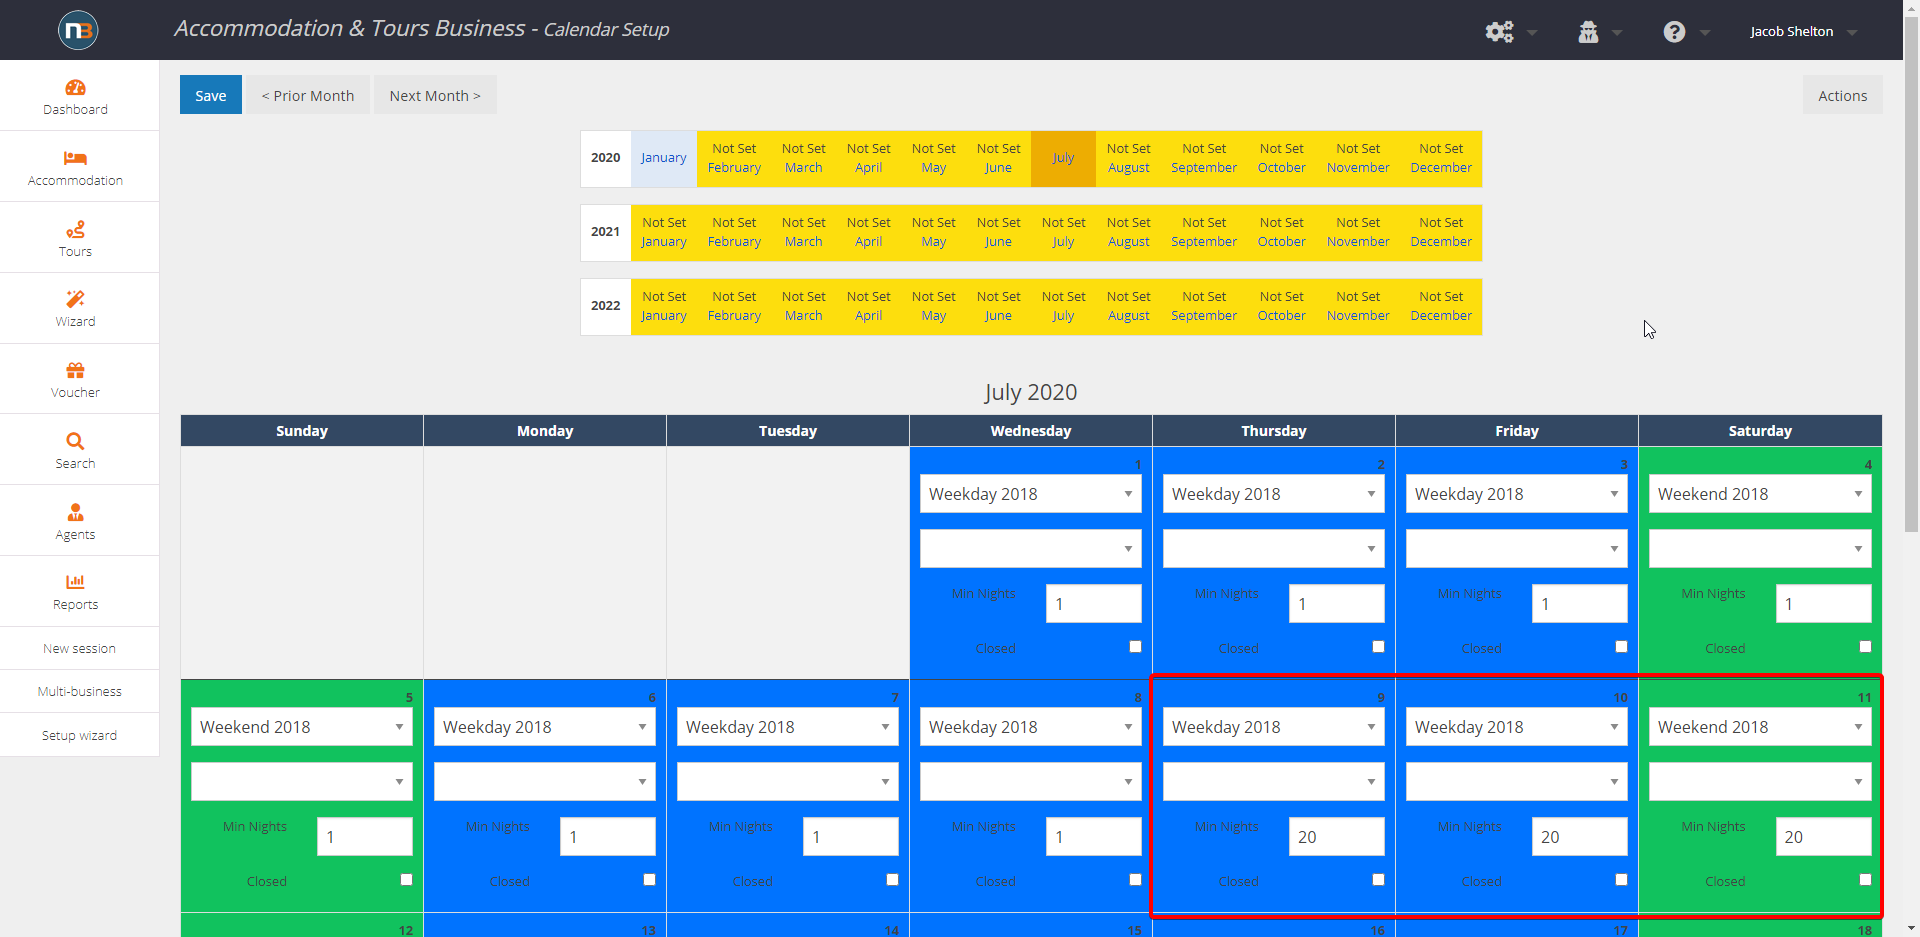This screenshot has height=937, width=1920.
Task: Open Weekend 2018 dropdown for July 5
Action: coord(301,727)
